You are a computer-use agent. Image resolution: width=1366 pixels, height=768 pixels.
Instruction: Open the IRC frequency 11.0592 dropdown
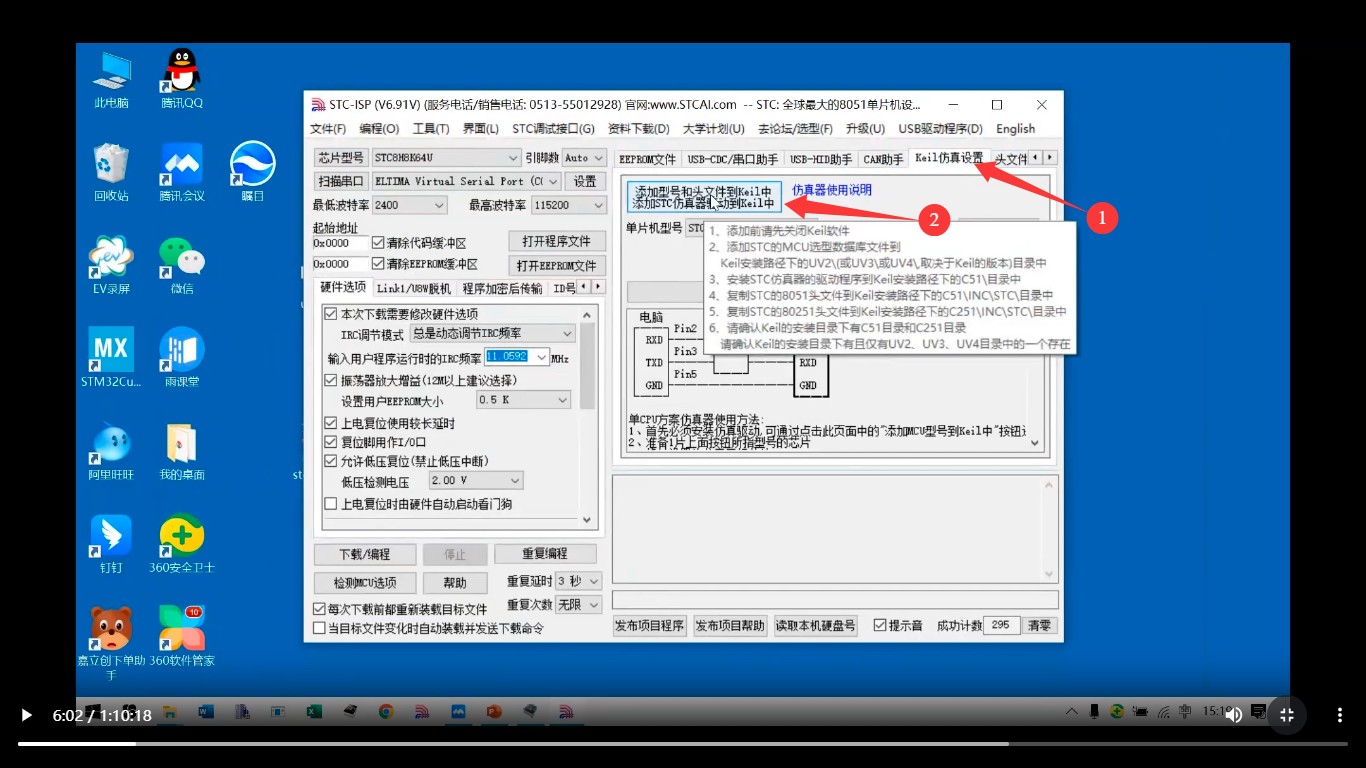click(517, 357)
